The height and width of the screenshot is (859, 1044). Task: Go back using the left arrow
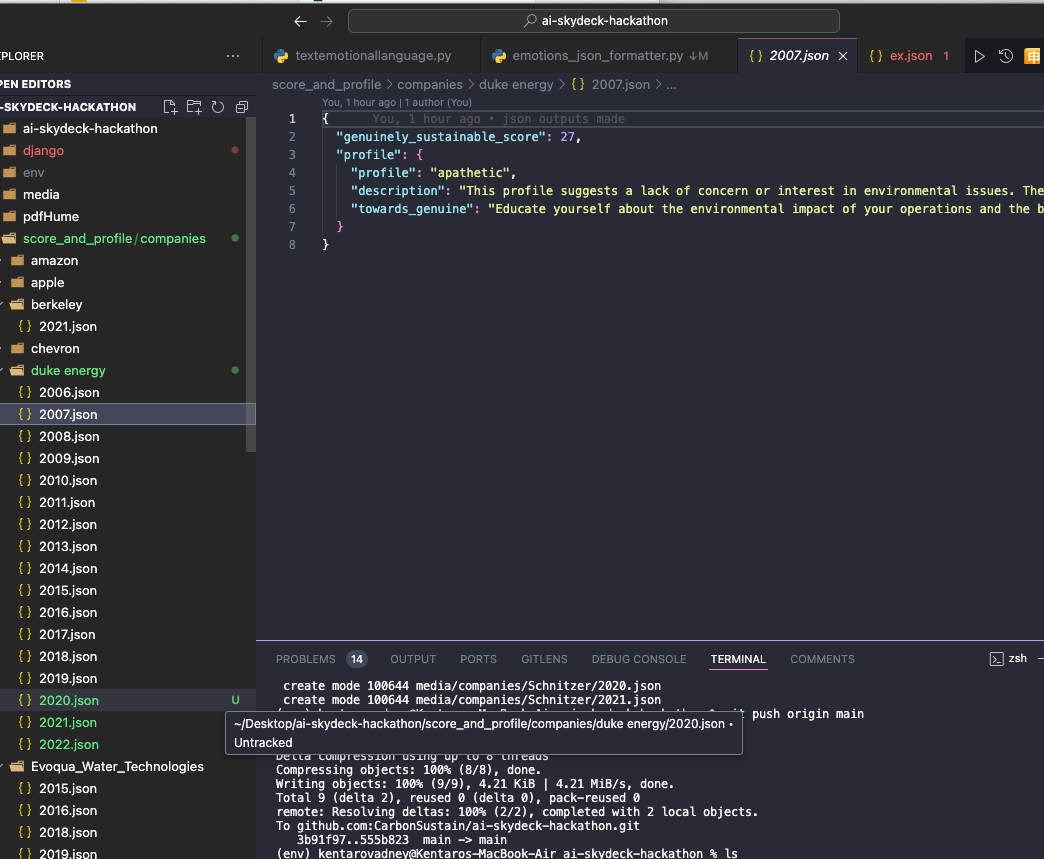[x=300, y=21]
